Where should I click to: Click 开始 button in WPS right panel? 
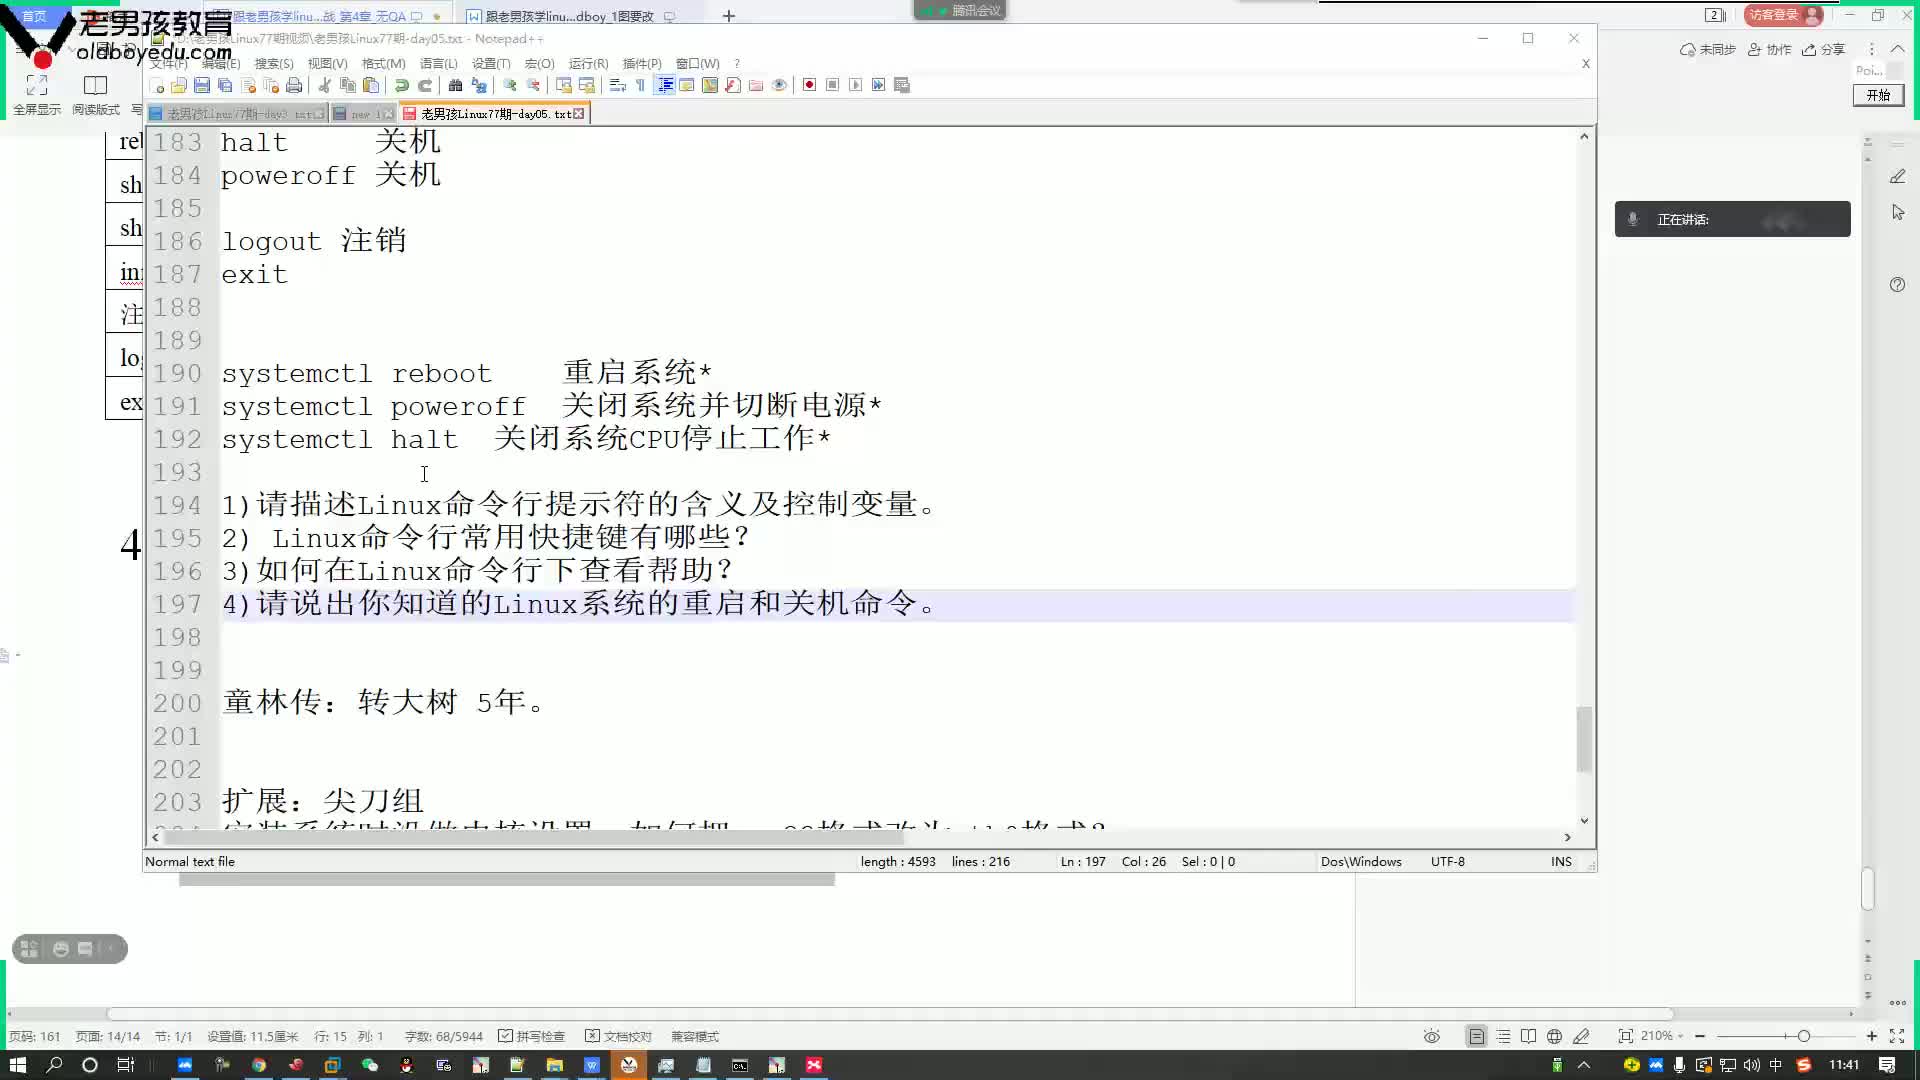point(1878,95)
